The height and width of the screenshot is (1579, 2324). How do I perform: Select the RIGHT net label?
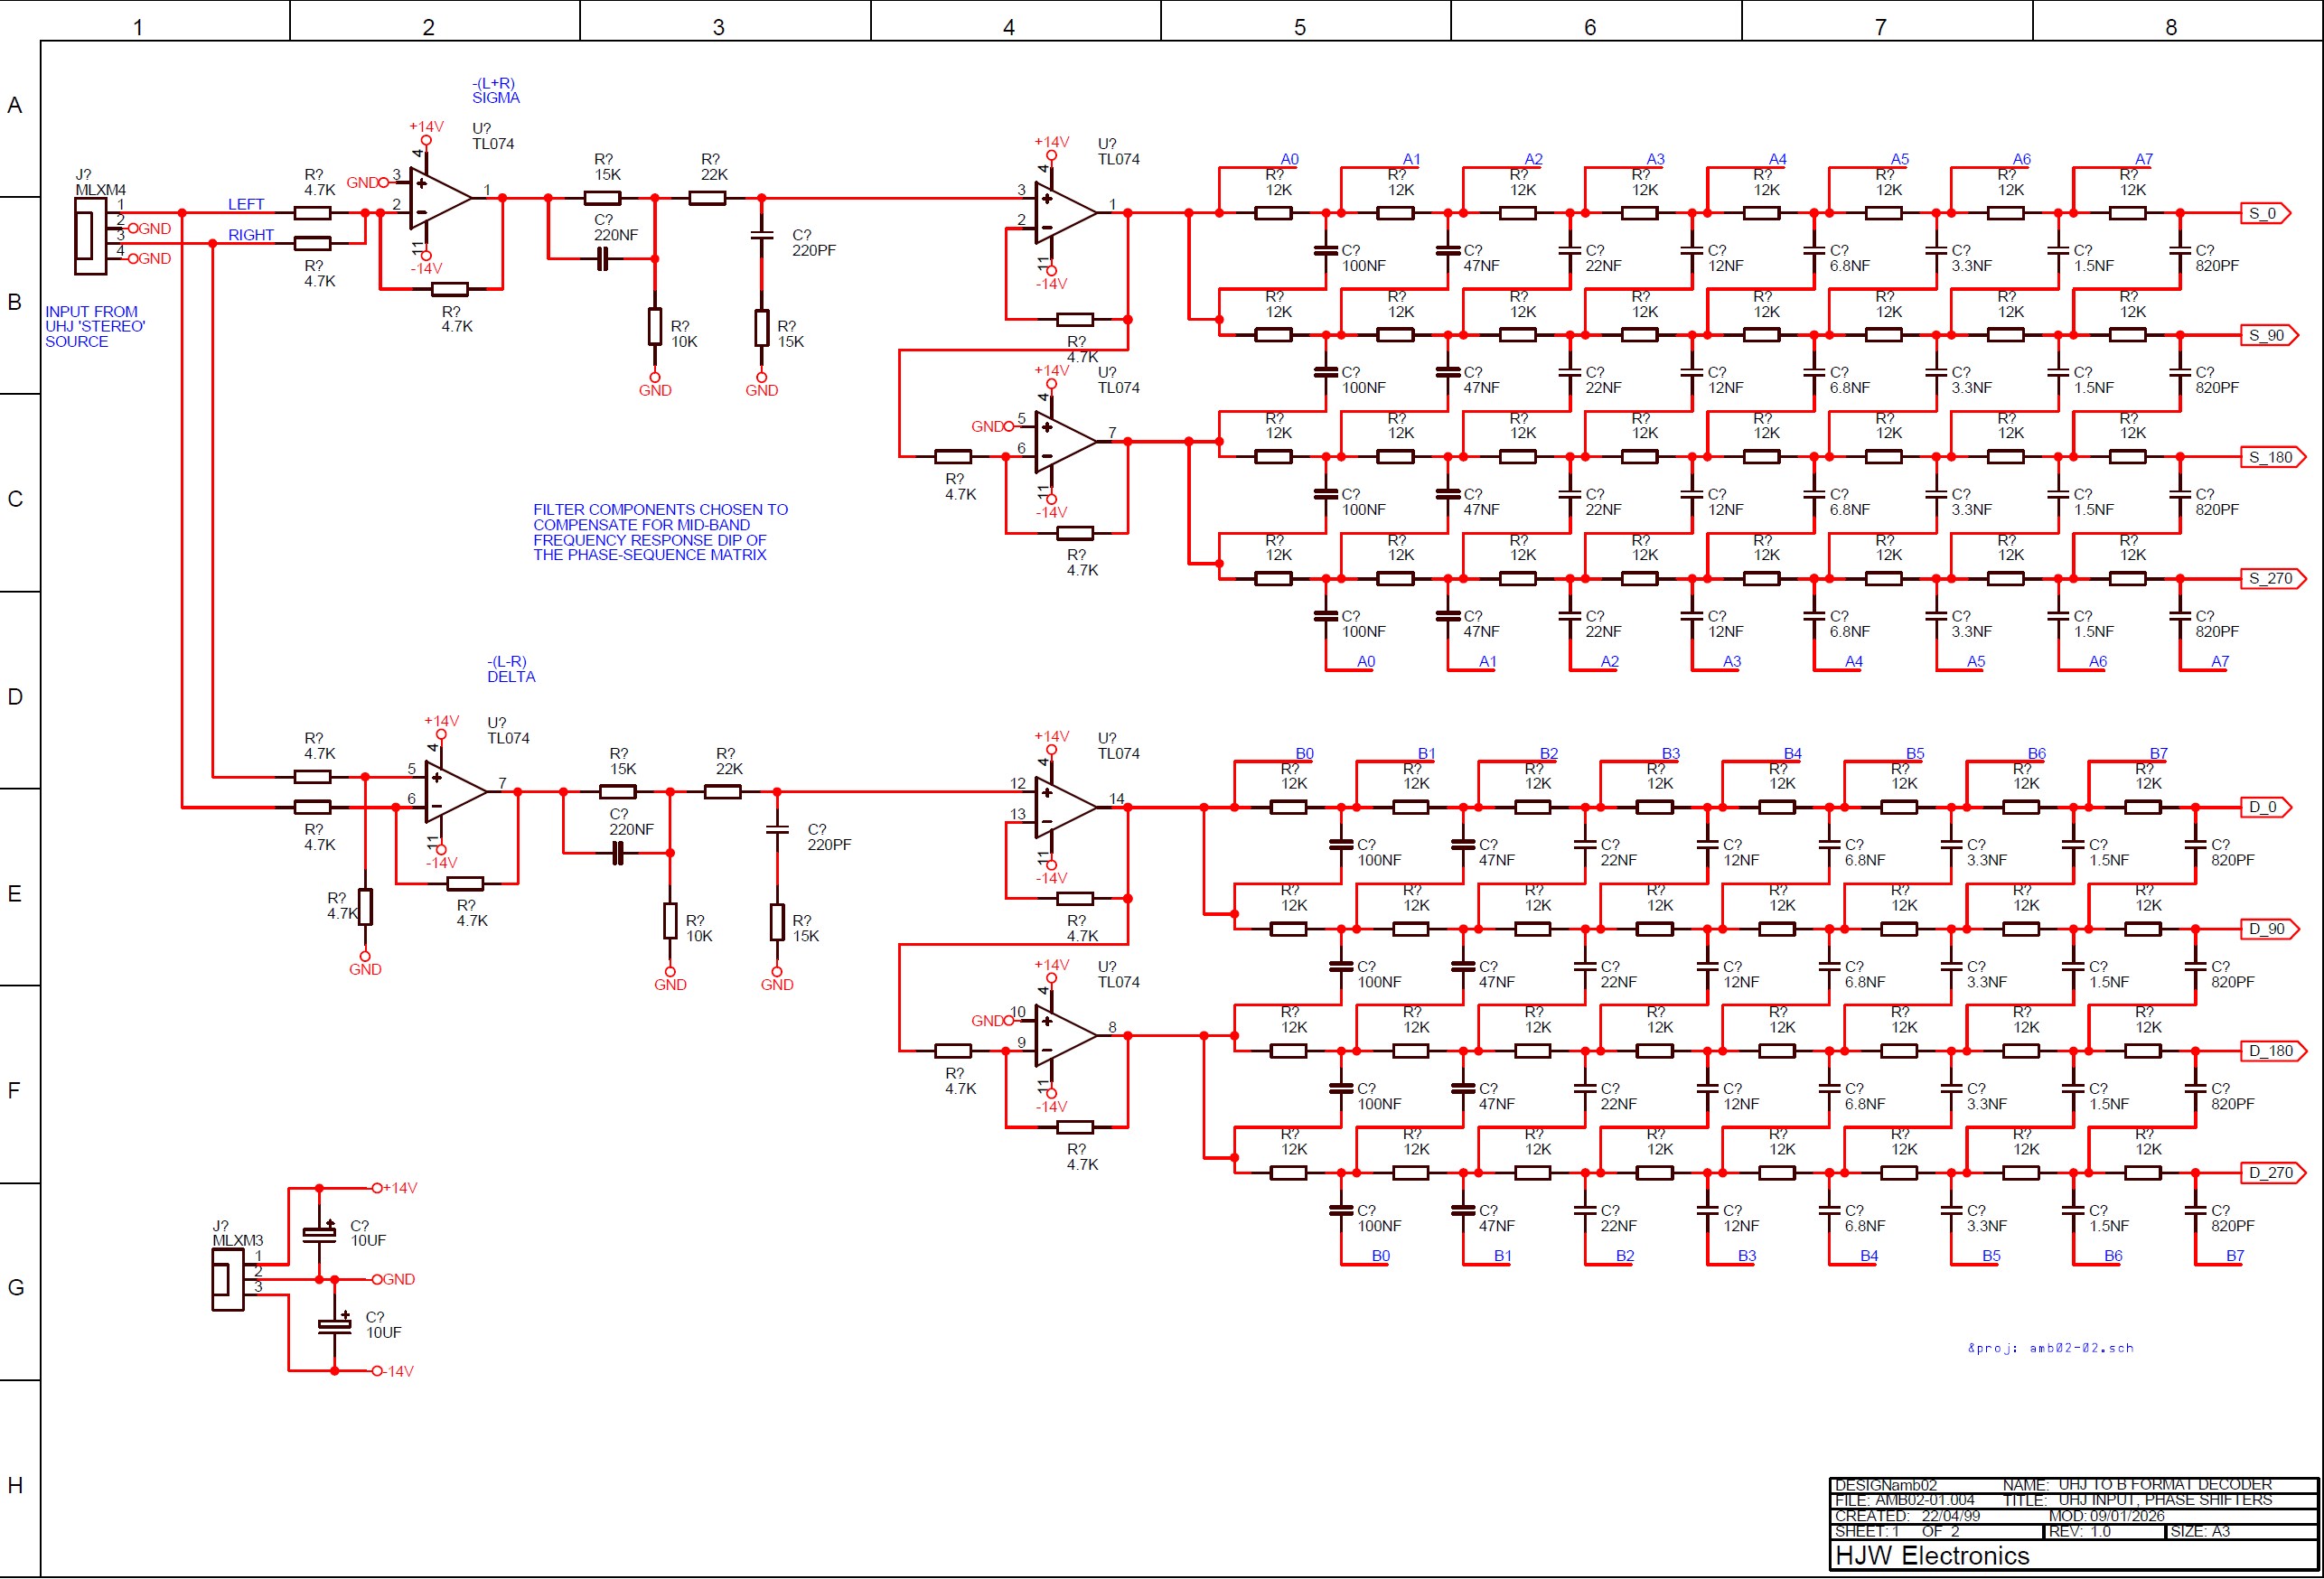click(250, 235)
